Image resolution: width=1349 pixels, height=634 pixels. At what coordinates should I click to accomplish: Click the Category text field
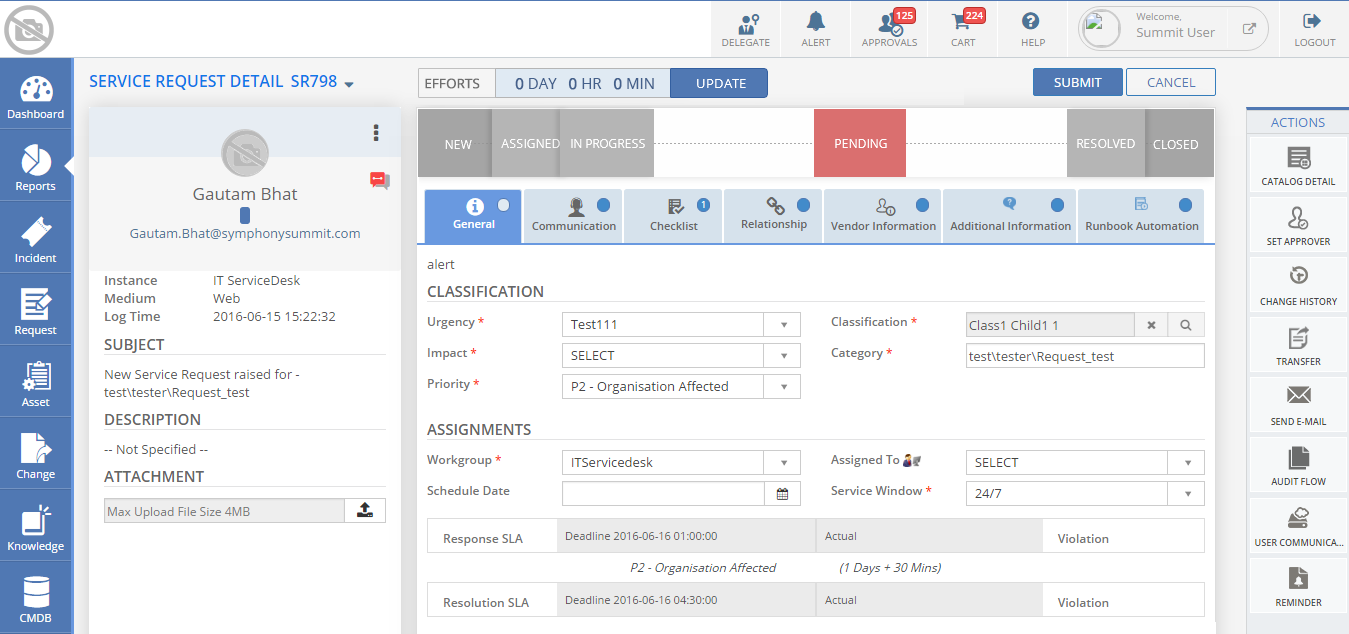[1084, 356]
